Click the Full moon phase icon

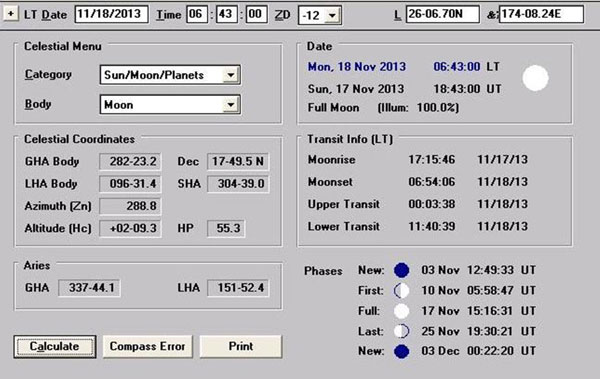click(401, 311)
